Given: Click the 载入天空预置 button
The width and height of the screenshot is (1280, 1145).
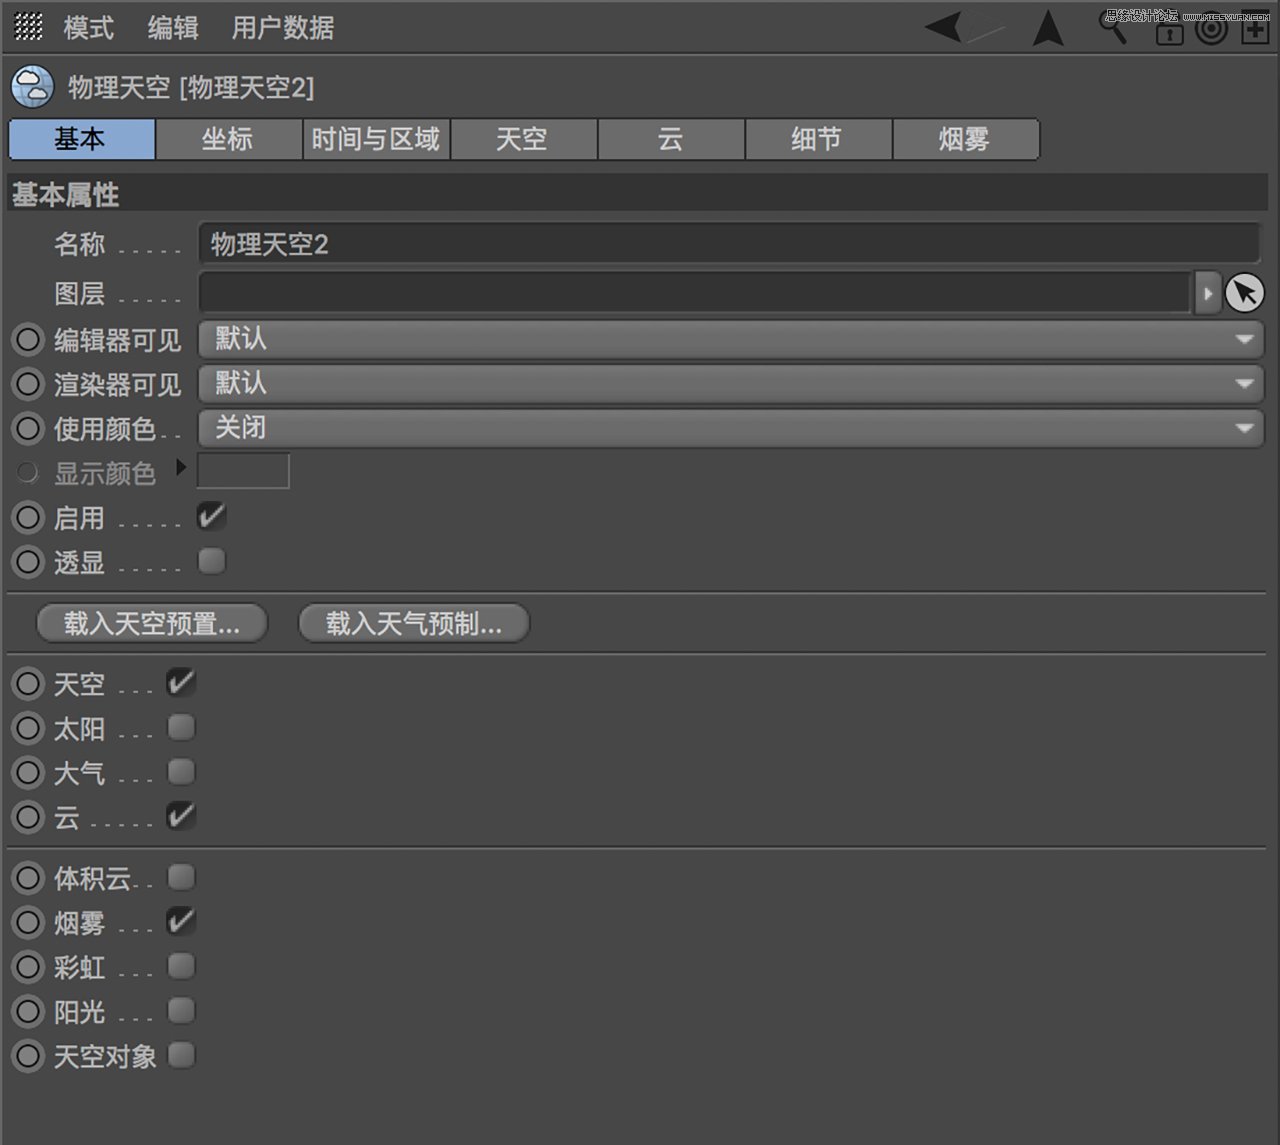Looking at the screenshot, I should pyautogui.click(x=151, y=623).
